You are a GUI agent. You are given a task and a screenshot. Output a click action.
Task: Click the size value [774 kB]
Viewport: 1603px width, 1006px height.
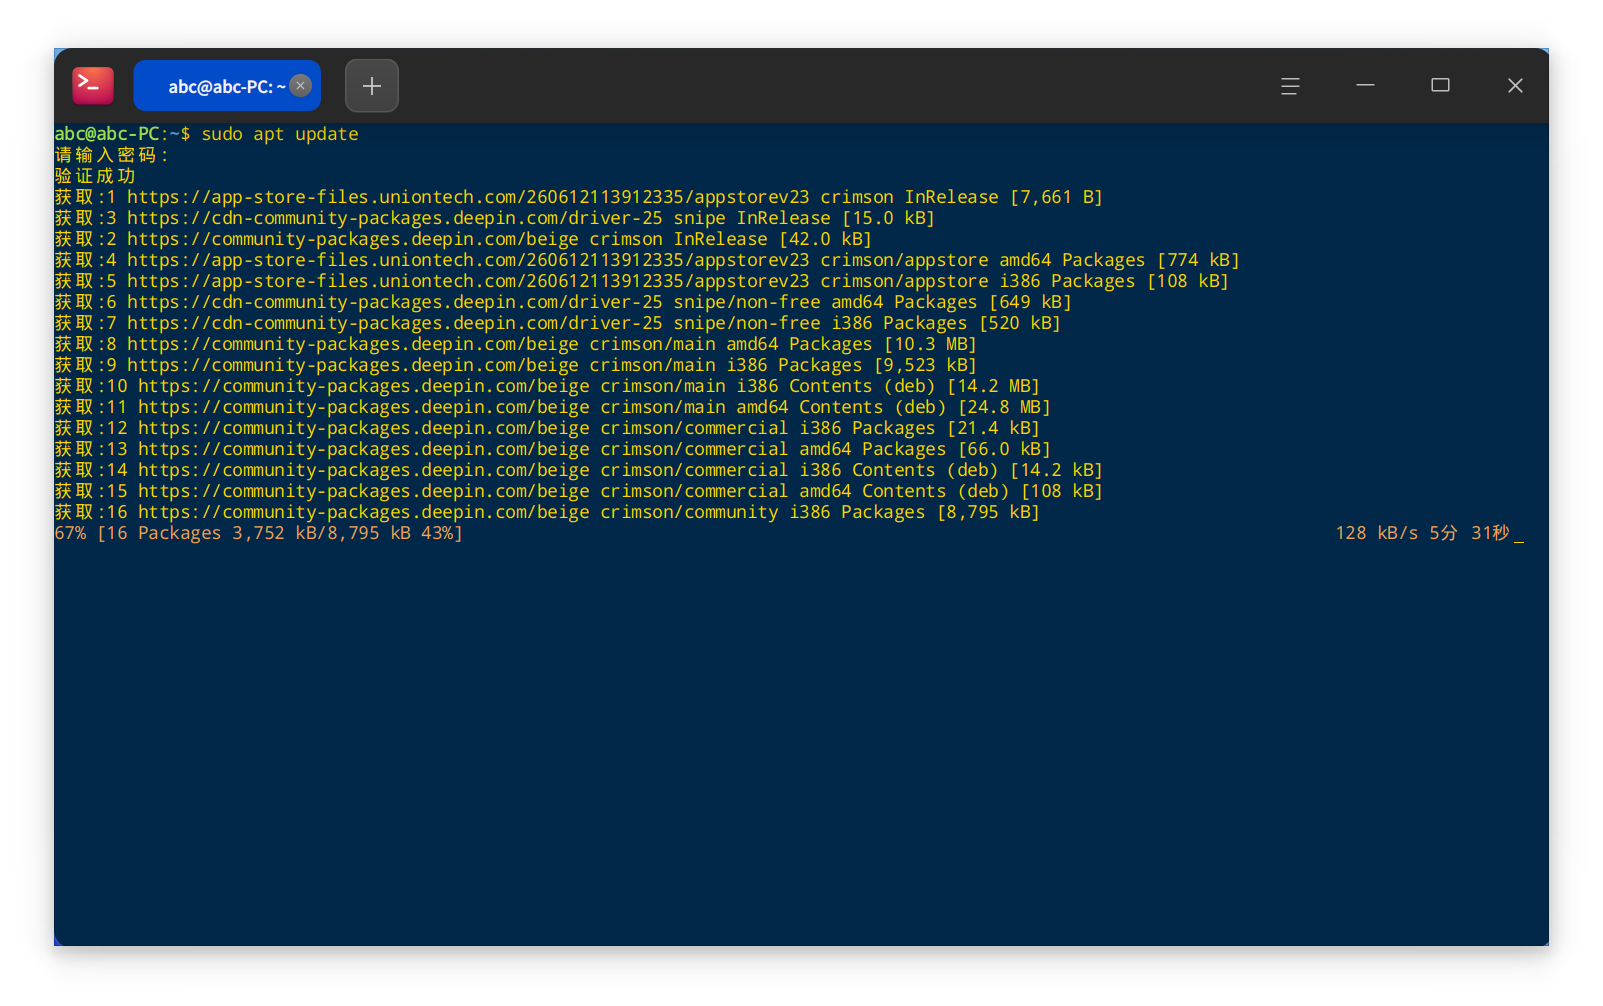click(x=1198, y=260)
